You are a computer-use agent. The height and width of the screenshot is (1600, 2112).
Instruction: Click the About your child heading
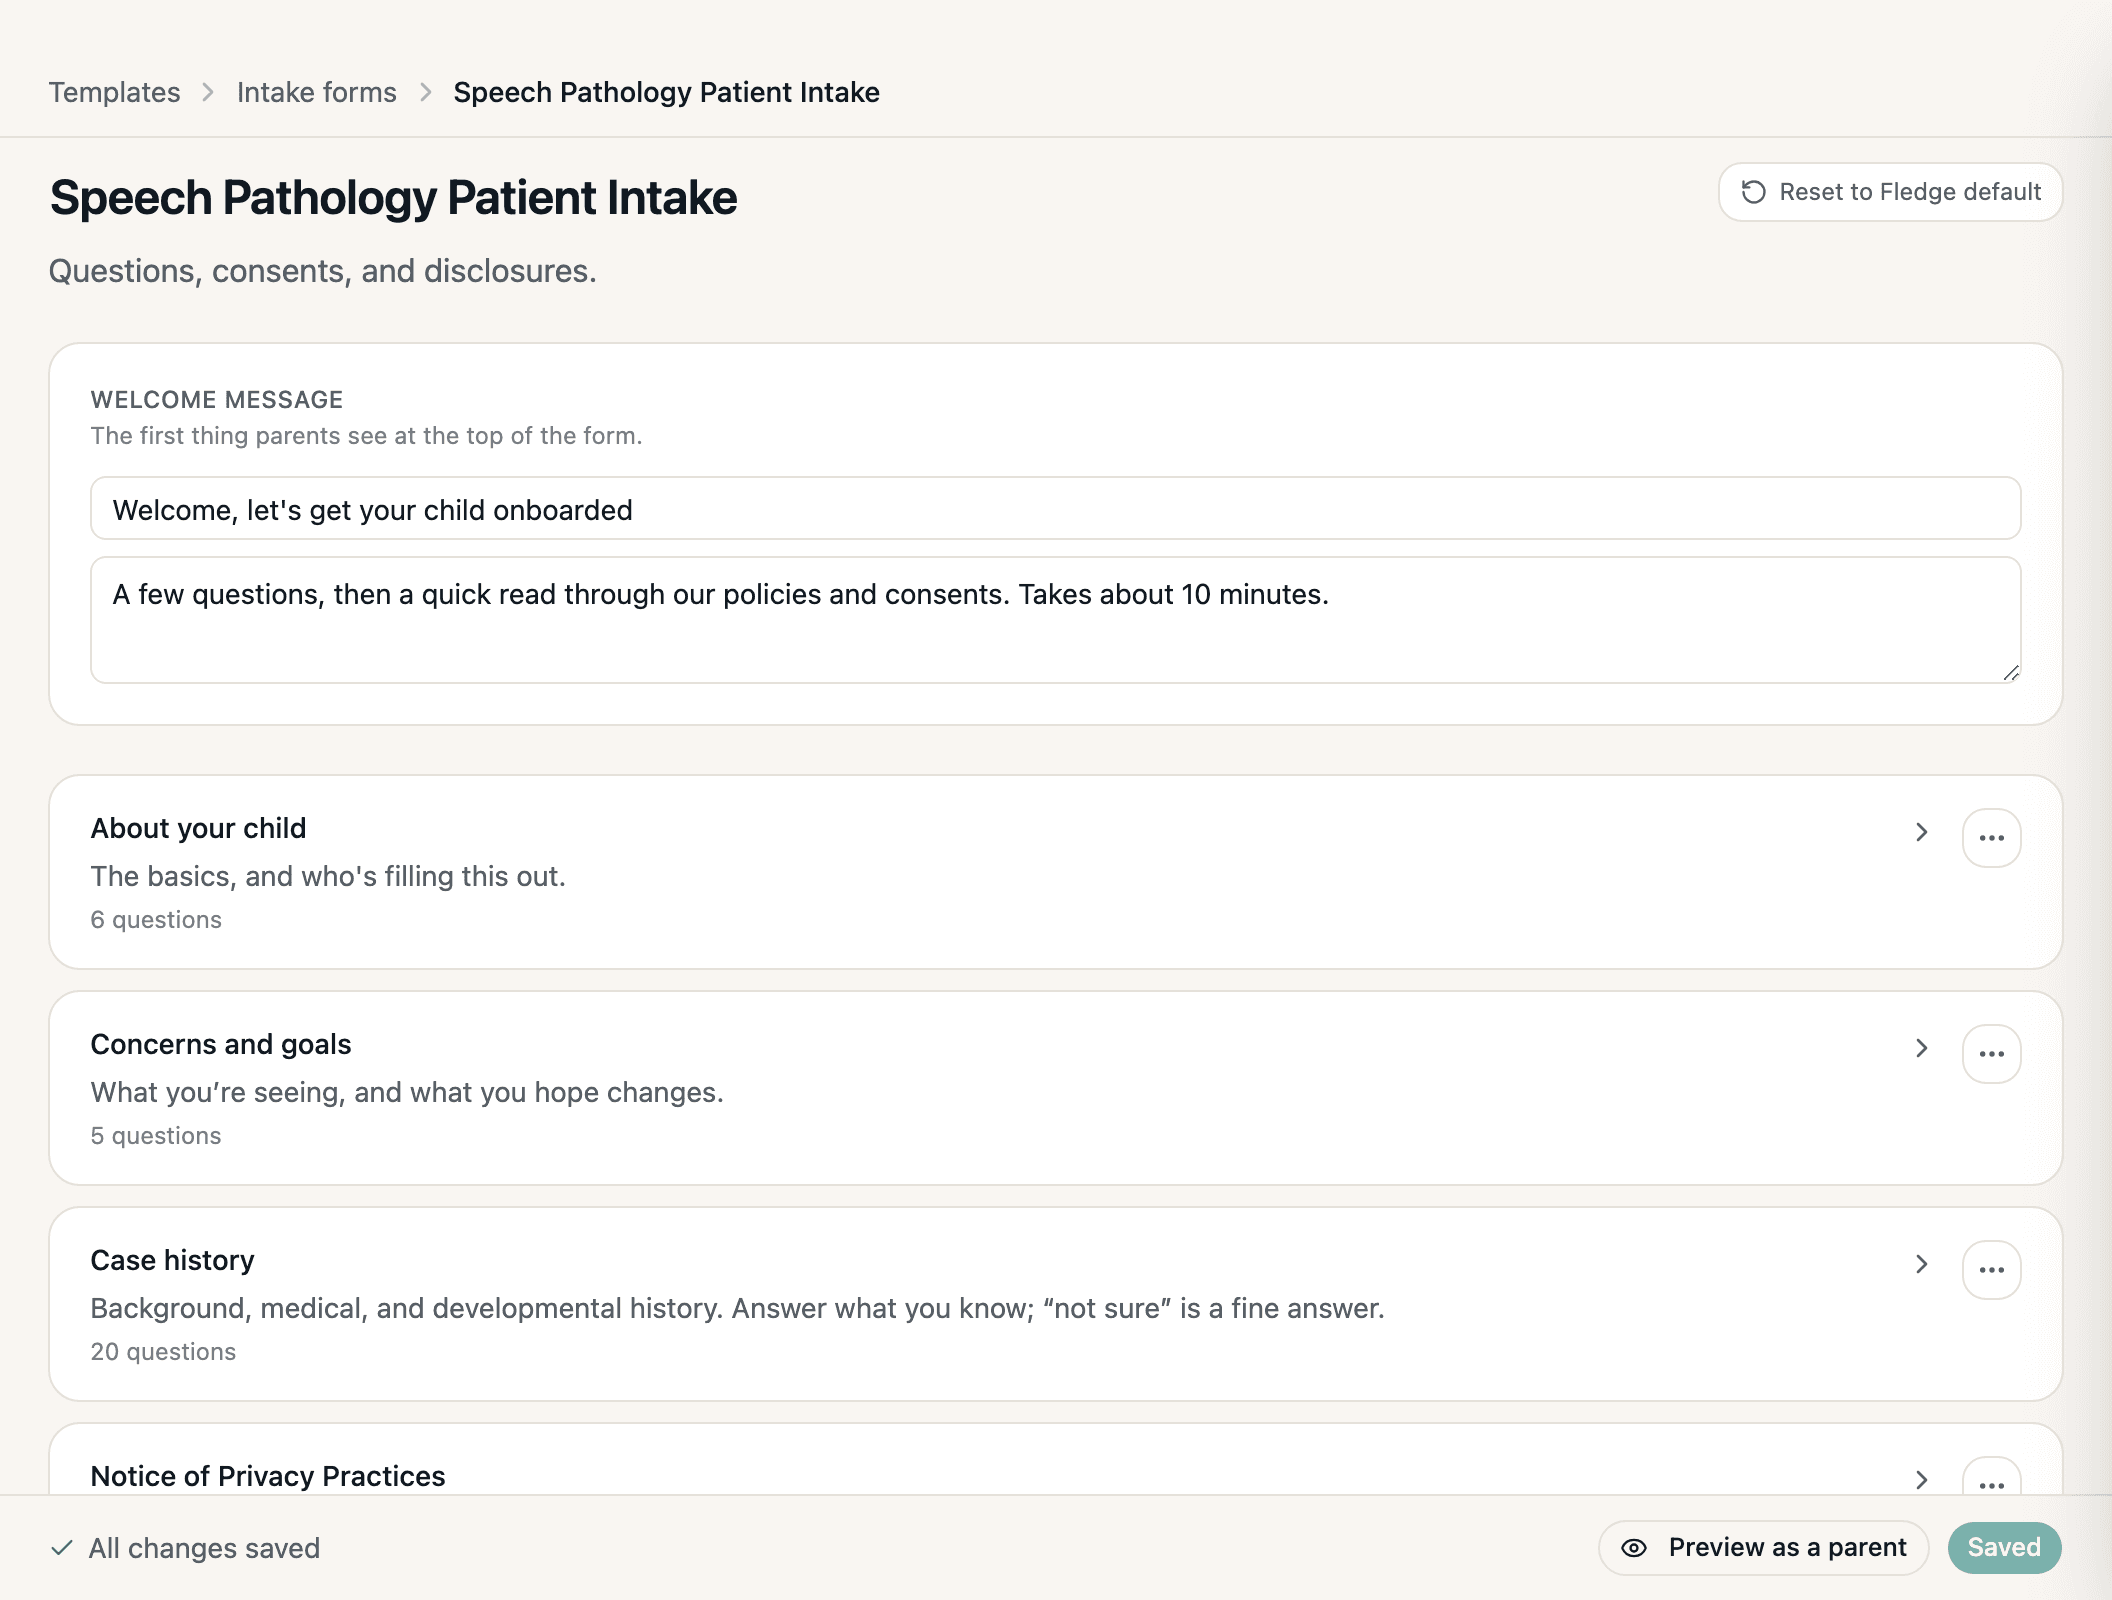click(199, 828)
